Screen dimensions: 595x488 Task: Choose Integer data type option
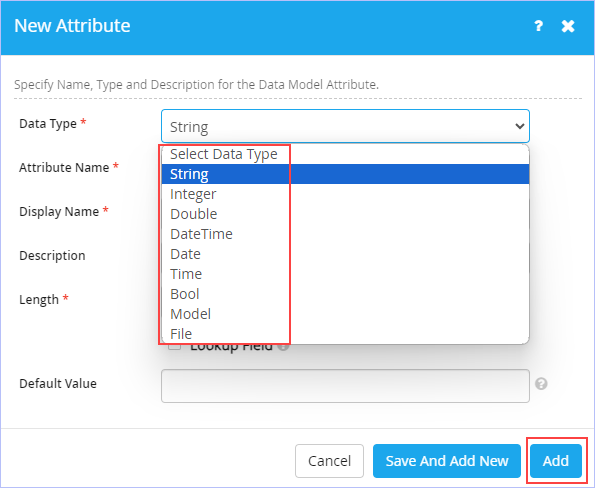(345, 194)
